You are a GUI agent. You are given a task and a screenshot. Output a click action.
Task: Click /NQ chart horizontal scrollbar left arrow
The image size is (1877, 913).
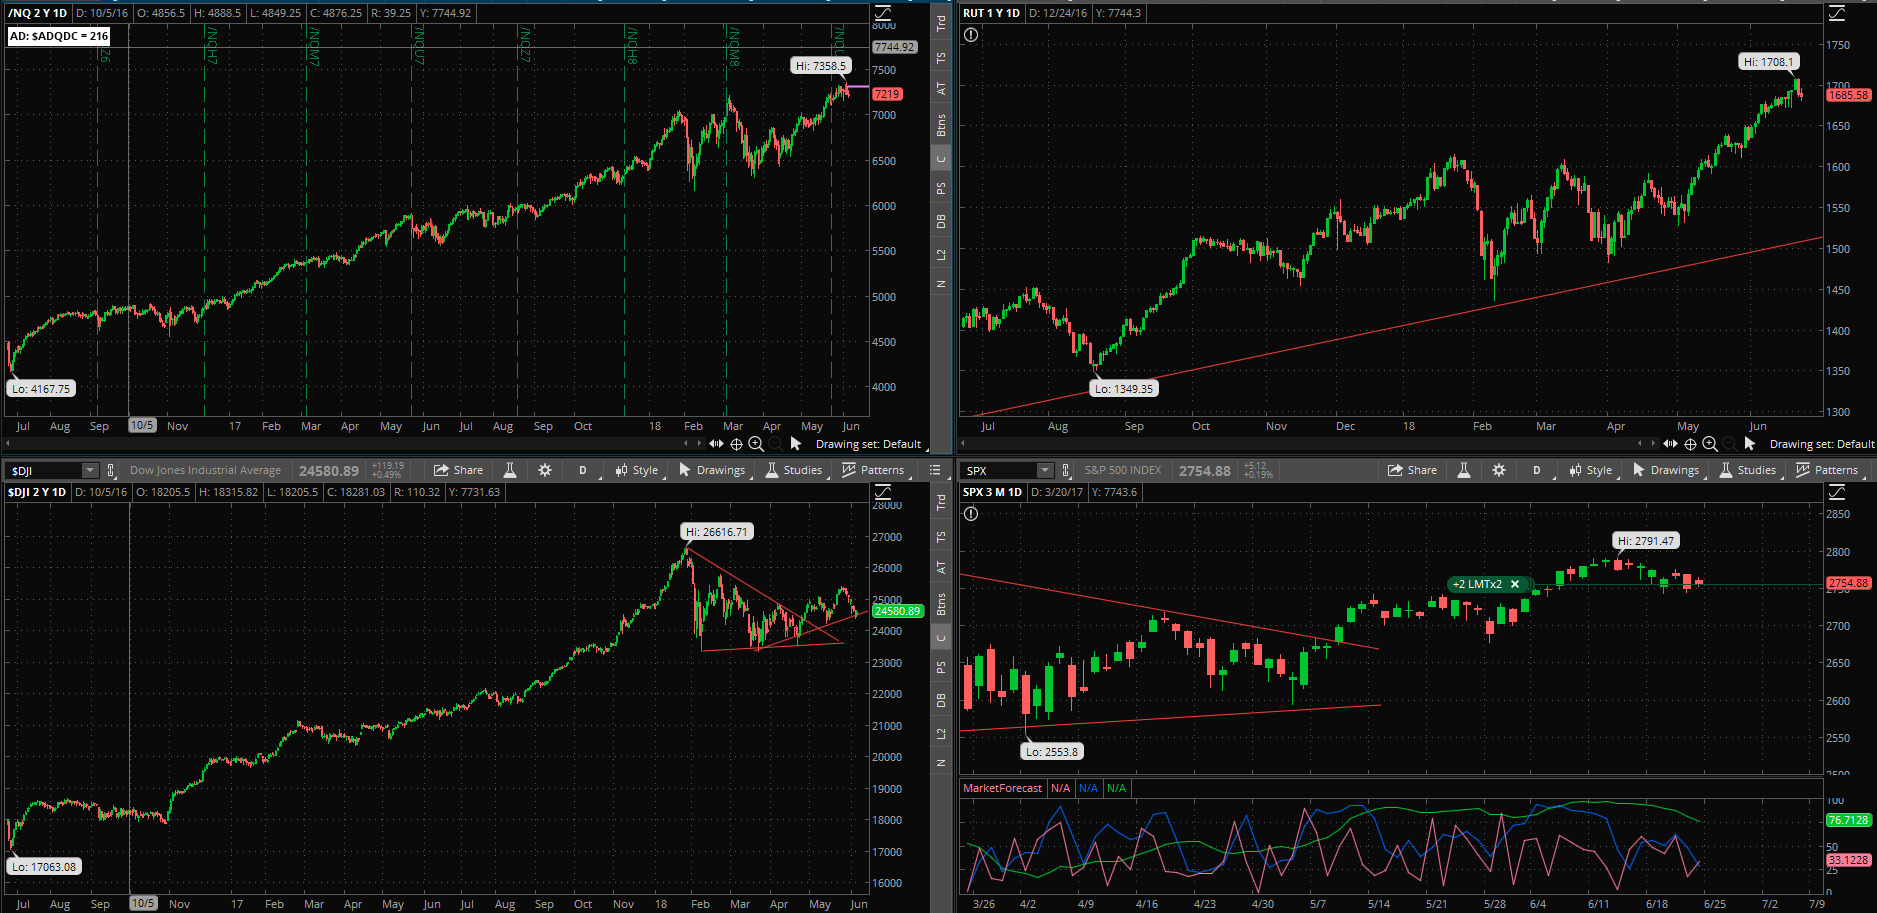(8, 444)
